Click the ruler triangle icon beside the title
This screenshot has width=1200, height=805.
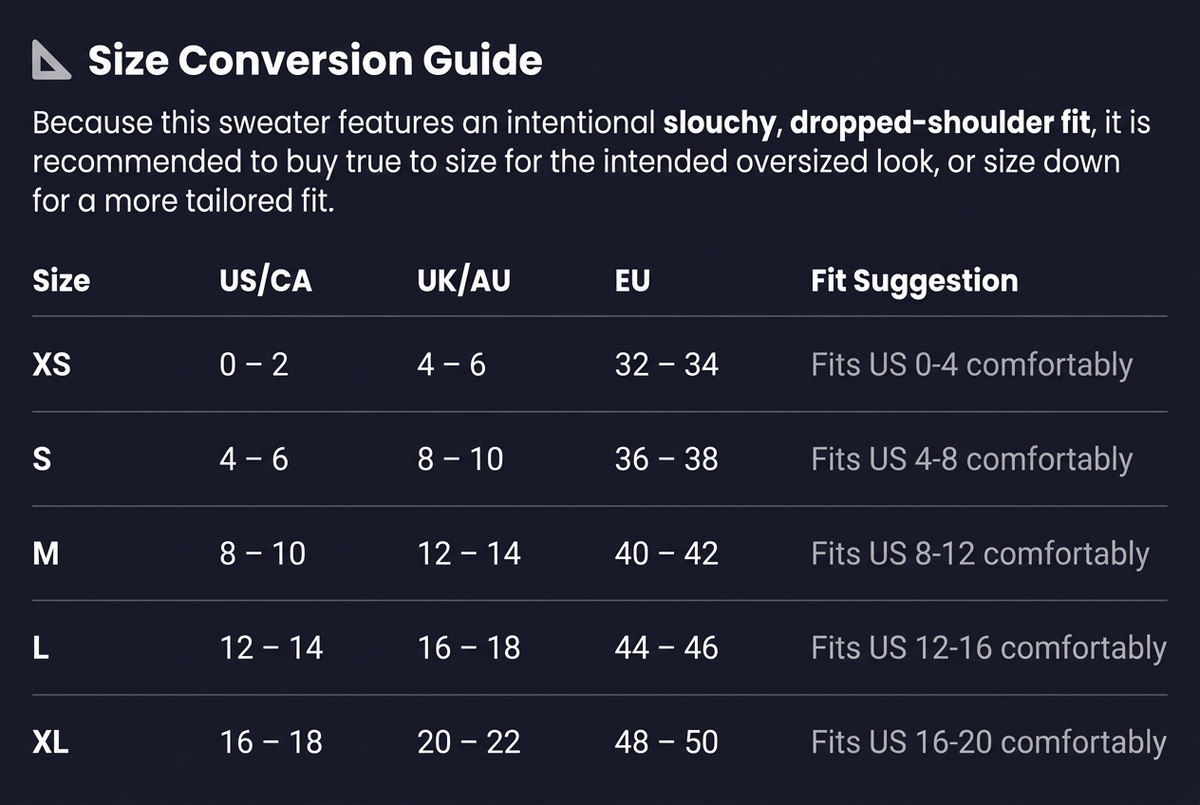tap(51, 61)
